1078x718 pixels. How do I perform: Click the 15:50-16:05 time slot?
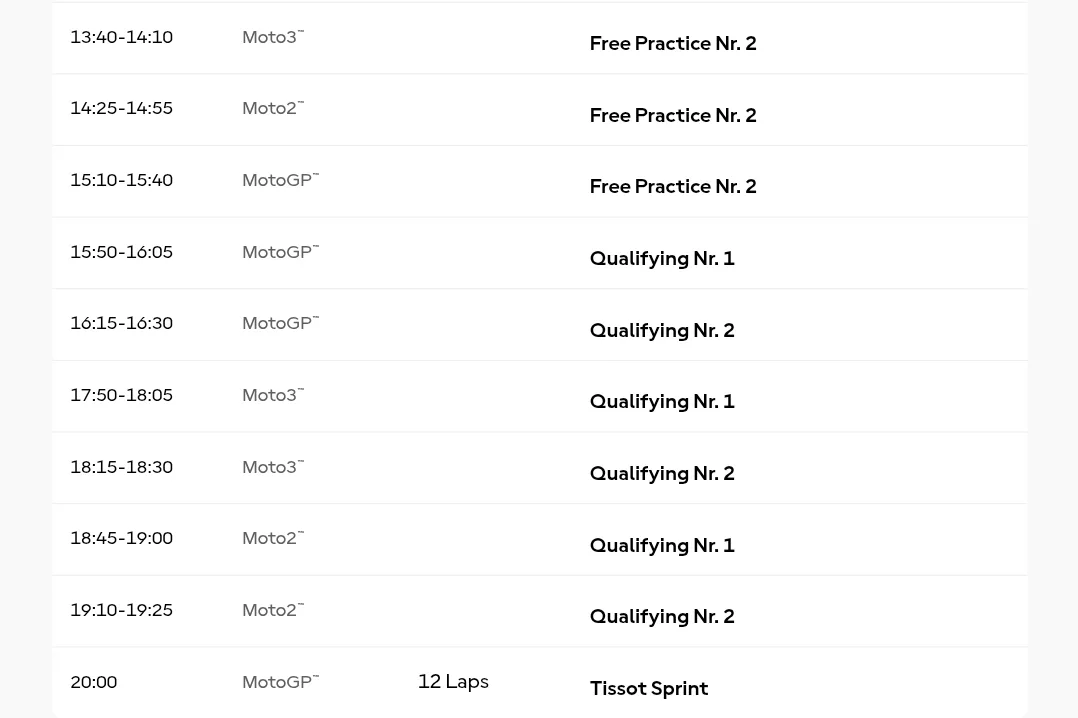tap(121, 252)
